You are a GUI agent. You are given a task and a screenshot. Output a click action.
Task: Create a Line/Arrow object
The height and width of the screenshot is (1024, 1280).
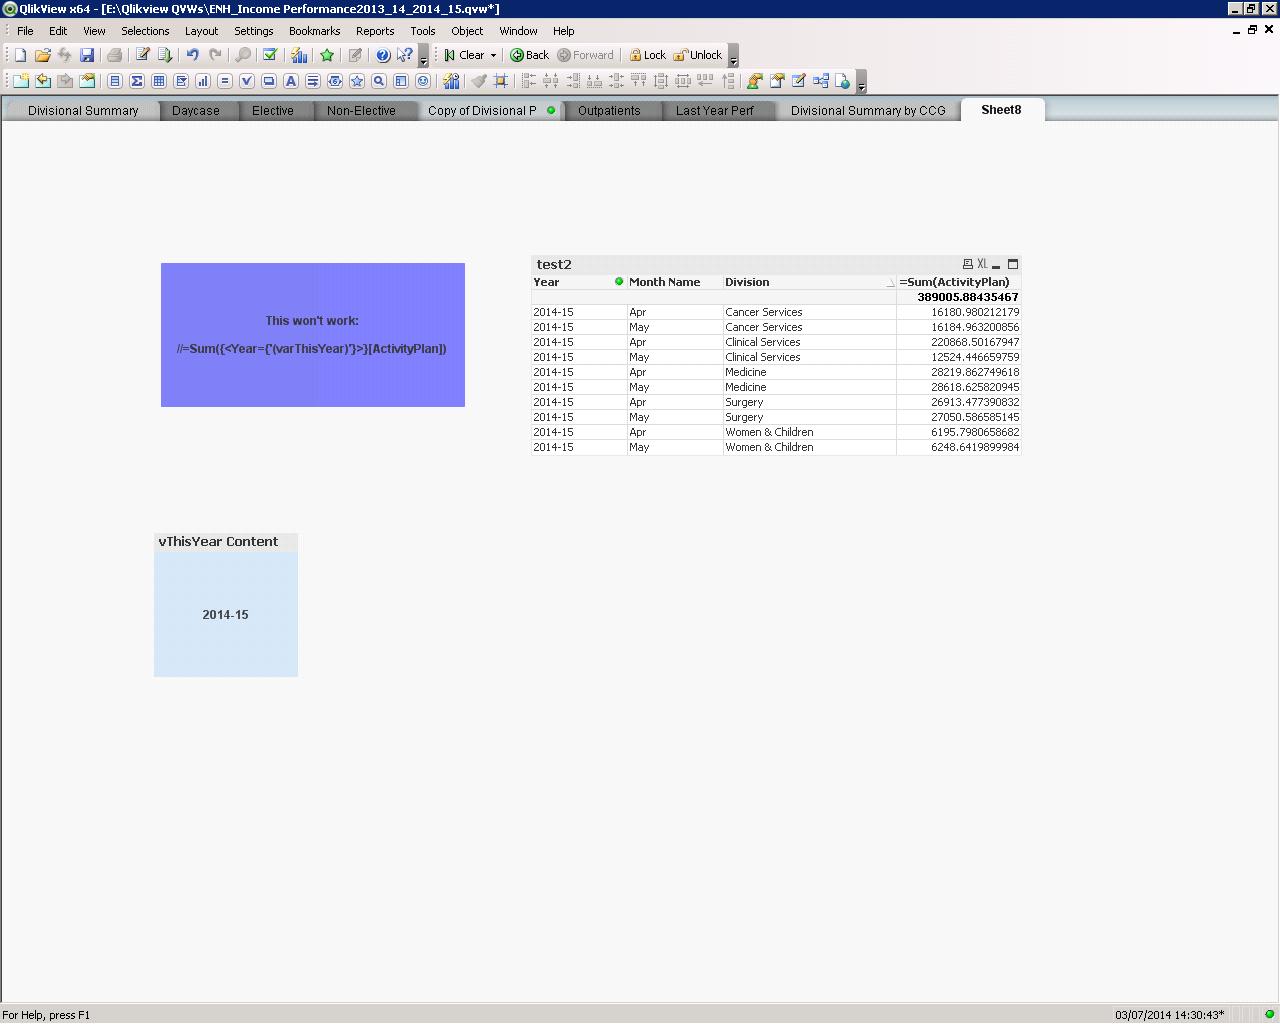click(313, 81)
